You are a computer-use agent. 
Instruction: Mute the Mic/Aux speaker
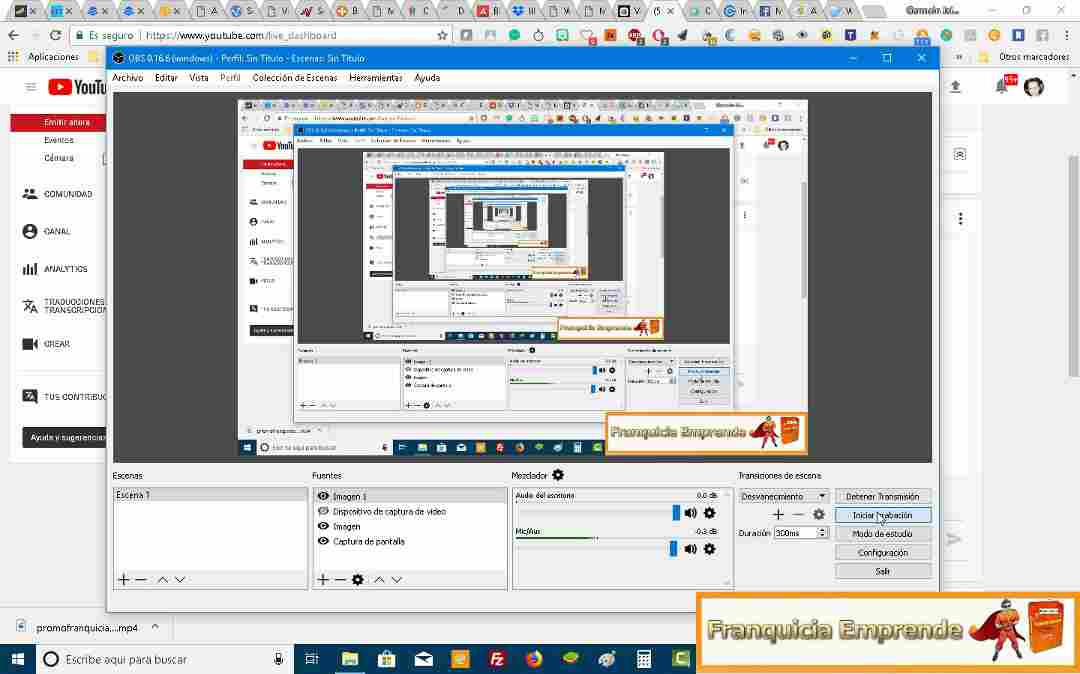click(691, 549)
